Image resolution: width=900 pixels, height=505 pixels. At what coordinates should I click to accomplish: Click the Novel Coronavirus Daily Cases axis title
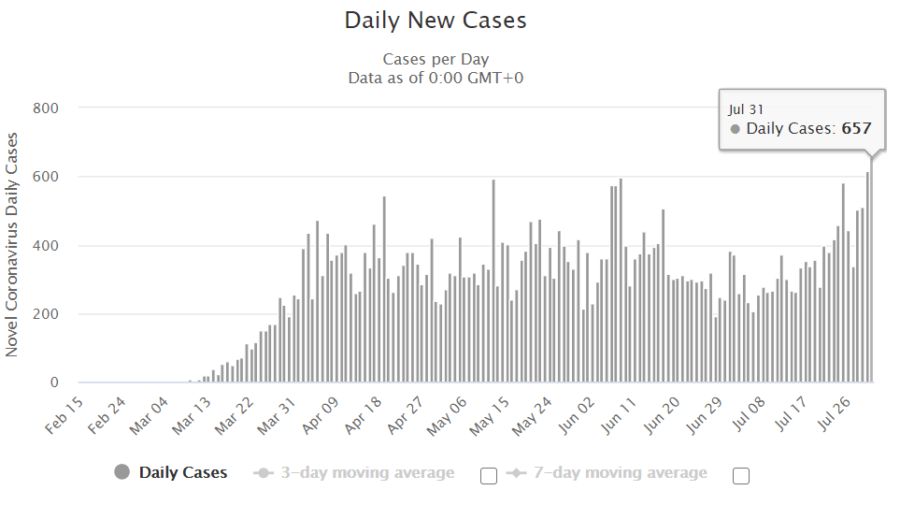click(x=13, y=245)
